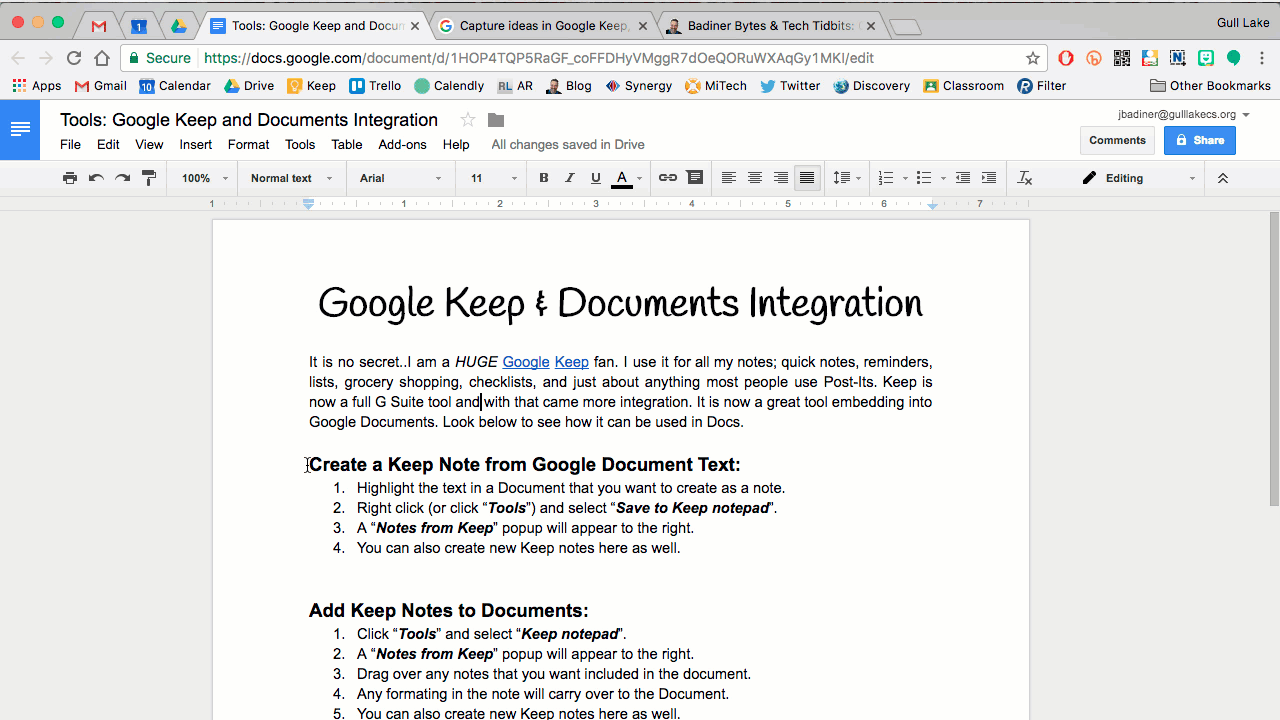Click the Bulleted list icon

click(923, 178)
